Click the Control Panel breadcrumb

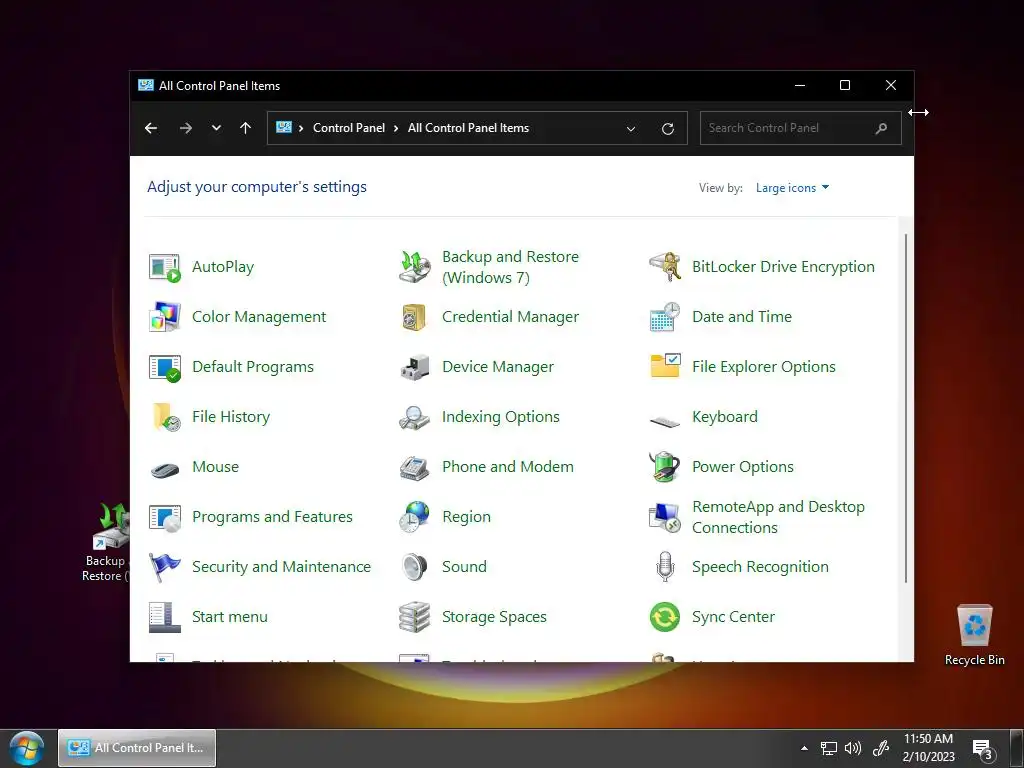click(x=349, y=128)
